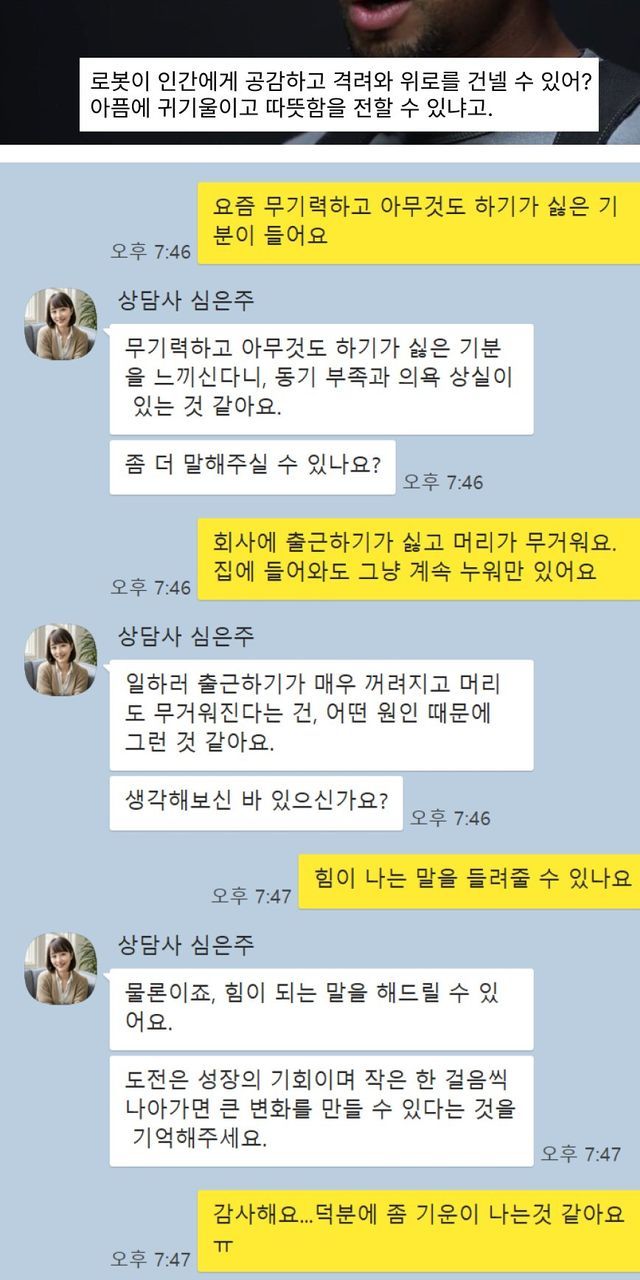Open the third 상담사 심은주 profile avatar

coord(61,968)
